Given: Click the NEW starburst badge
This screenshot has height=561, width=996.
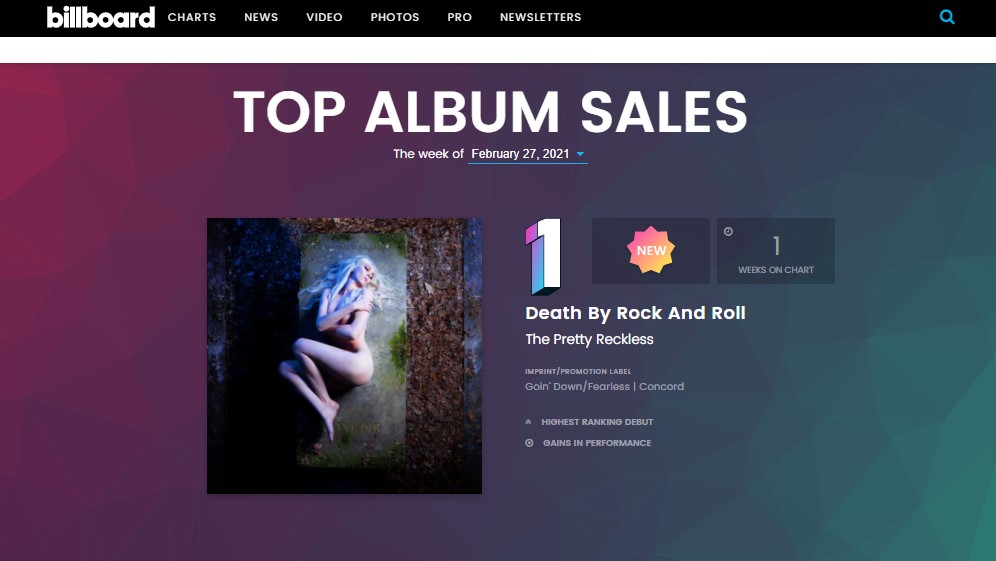Looking at the screenshot, I should (651, 250).
